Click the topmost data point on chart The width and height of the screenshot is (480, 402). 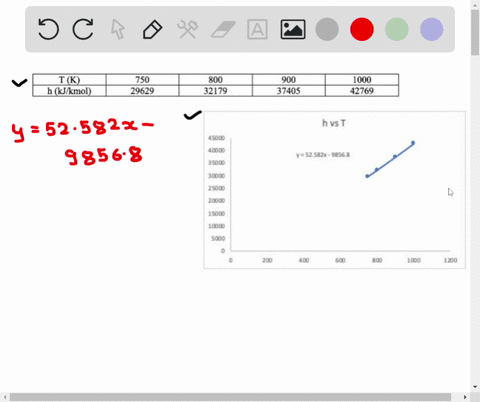413,143
